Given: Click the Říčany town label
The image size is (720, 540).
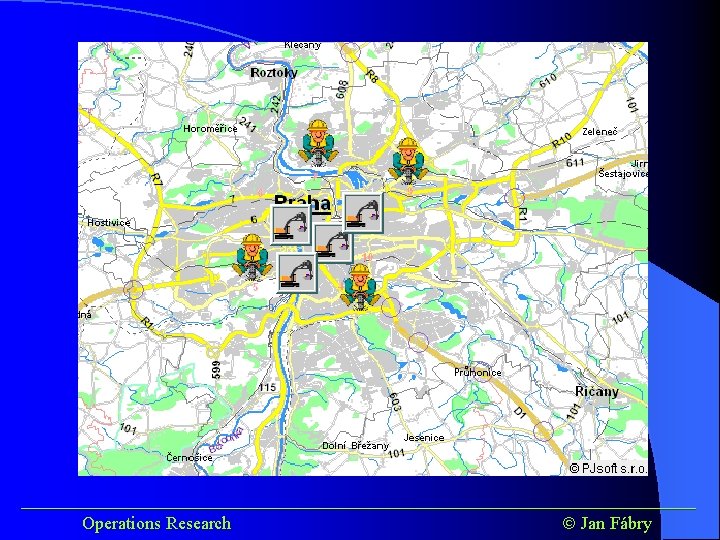Looking at the screenshot, I should click(x=597, y=391).
